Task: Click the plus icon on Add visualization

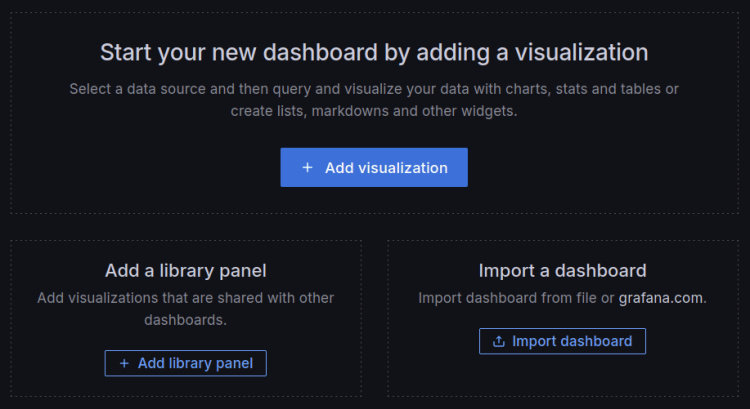Action: 307,168
